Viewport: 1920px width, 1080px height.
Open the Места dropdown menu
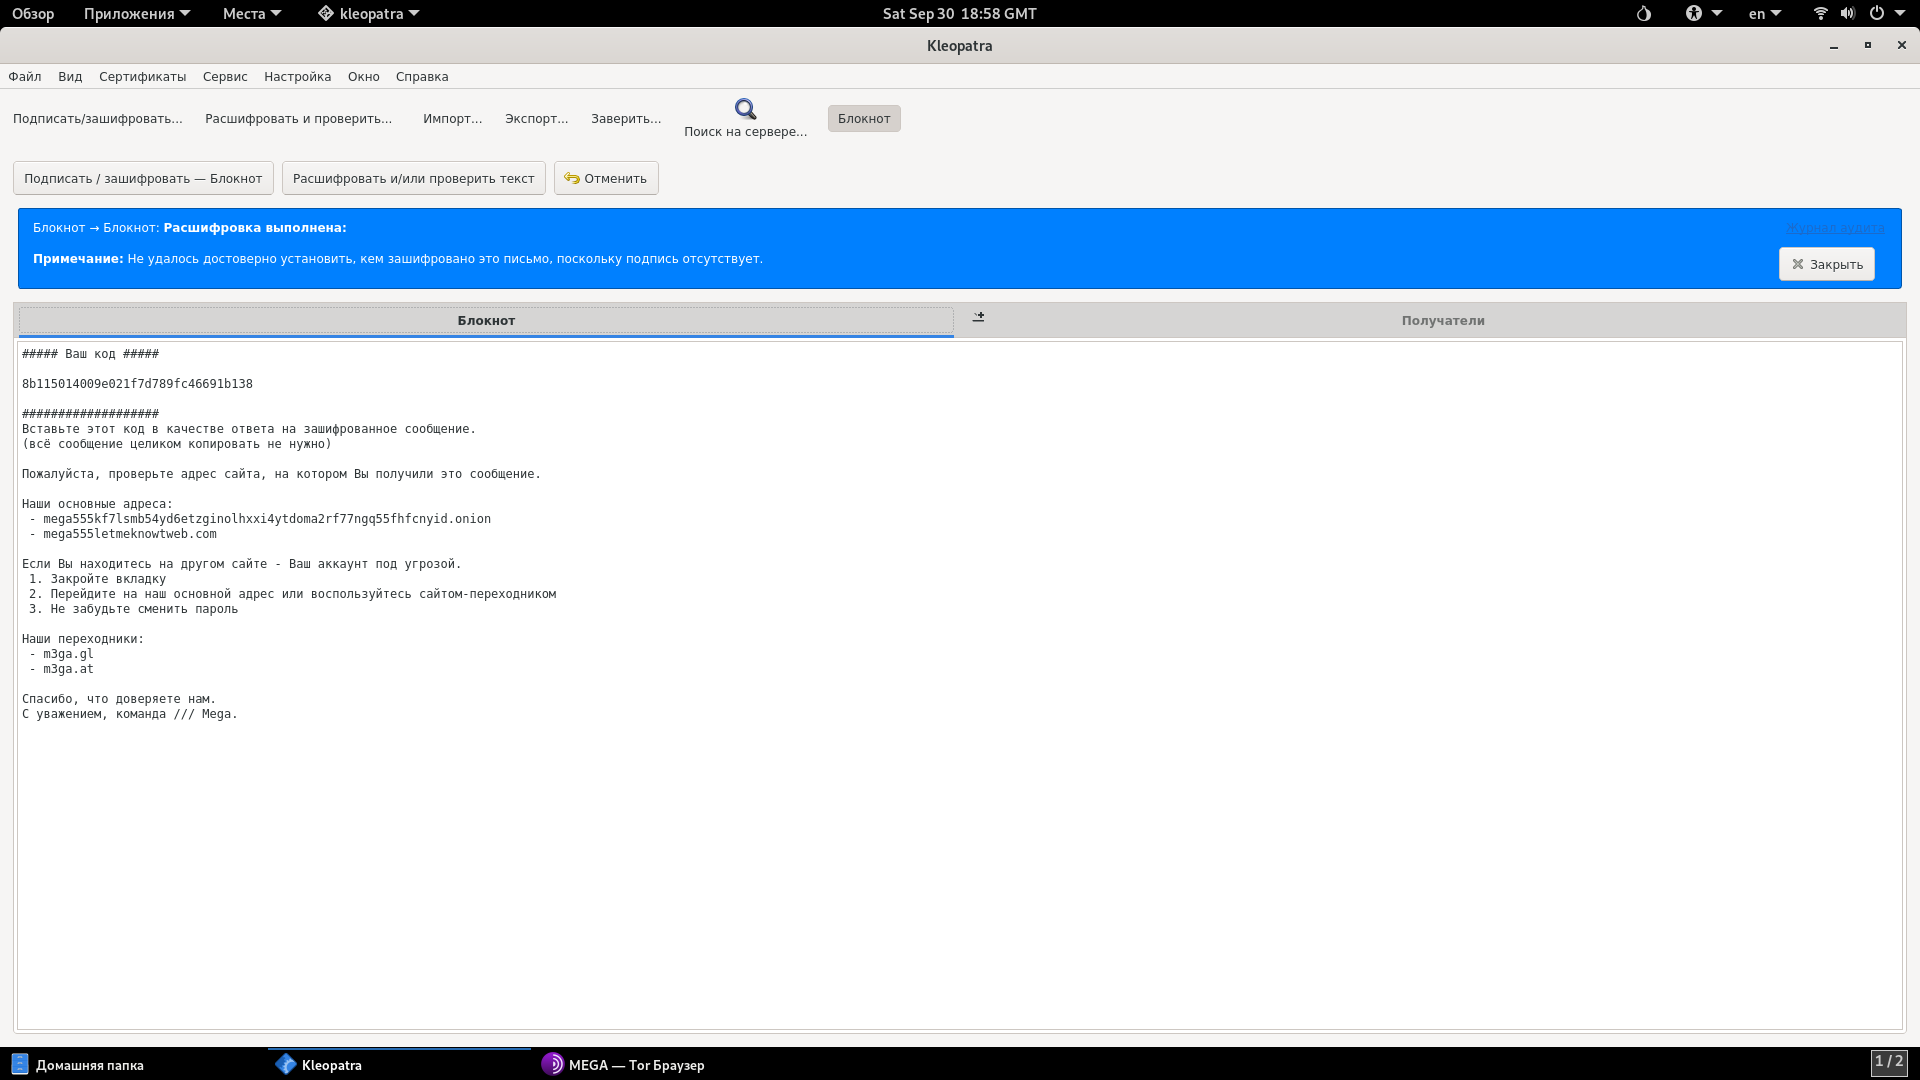pos(251,14)
